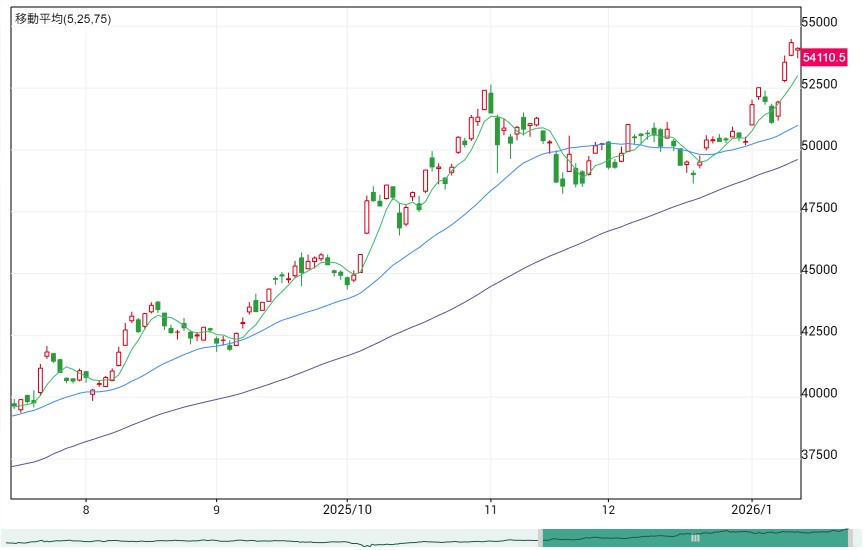This screenshot has height=550, width=865.
Task: Click the month 12 axis label
Action: click(x=608, y=509)
